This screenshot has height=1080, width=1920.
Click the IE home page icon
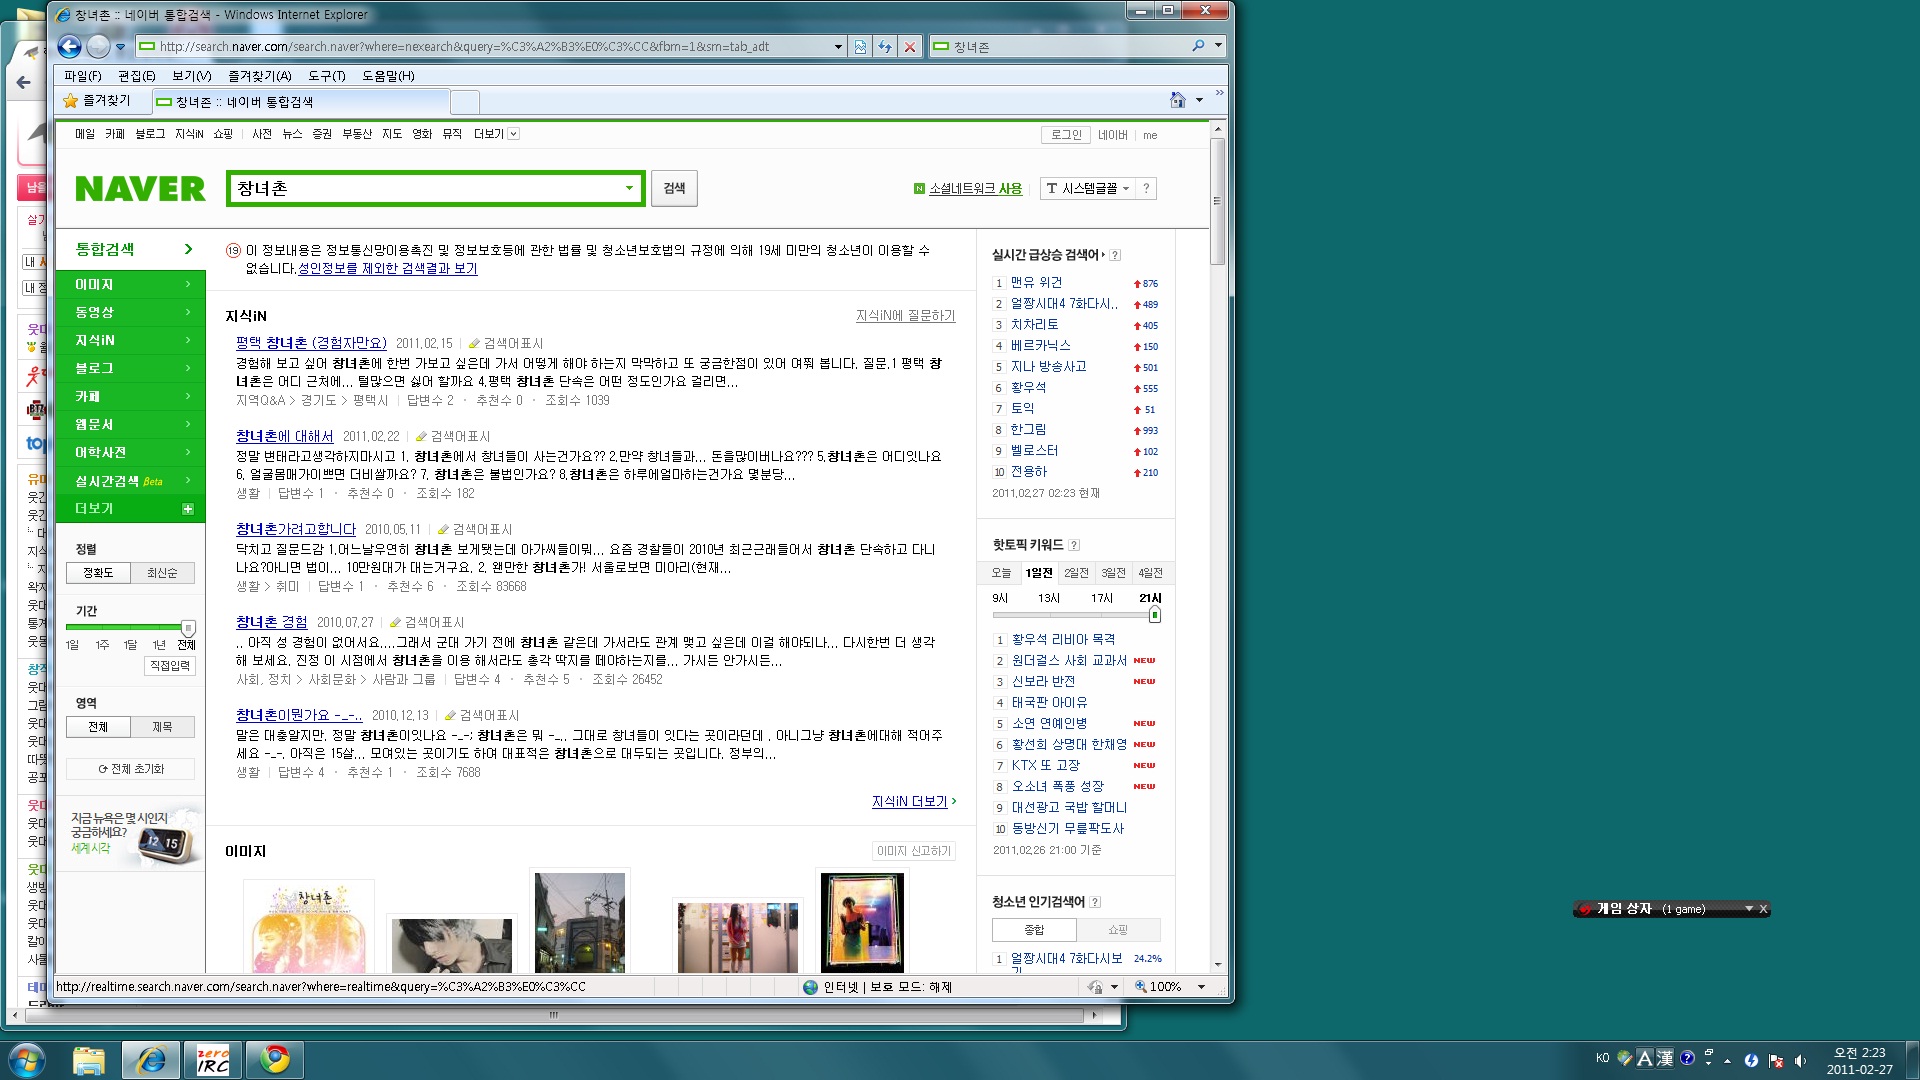[1178, 100]
